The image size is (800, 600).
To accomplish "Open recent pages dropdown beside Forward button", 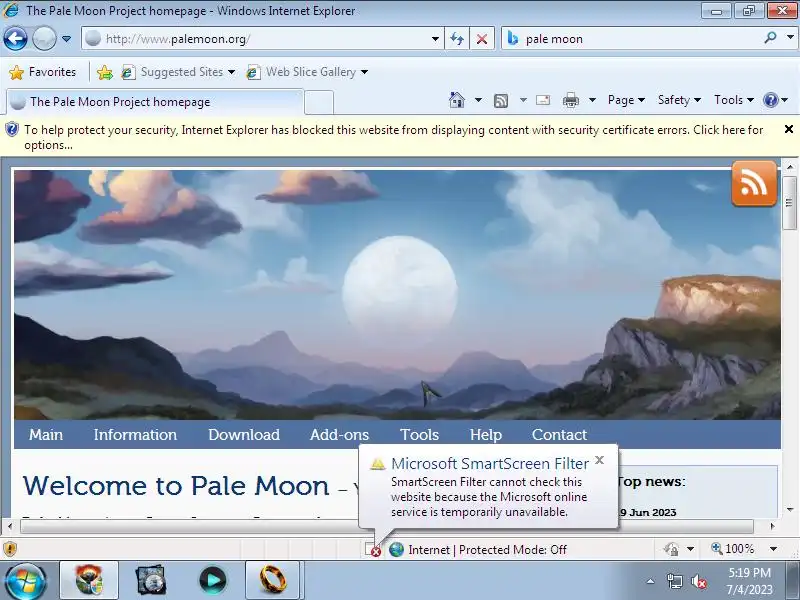I will [x=66, y=39].
